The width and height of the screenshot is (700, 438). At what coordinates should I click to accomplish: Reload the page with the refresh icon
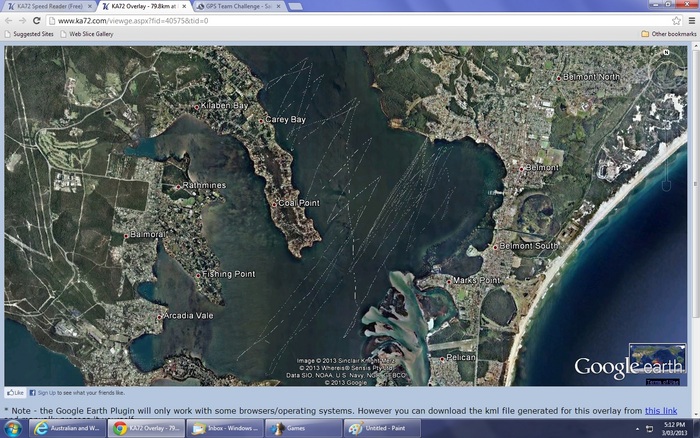(x=37, y=20)
